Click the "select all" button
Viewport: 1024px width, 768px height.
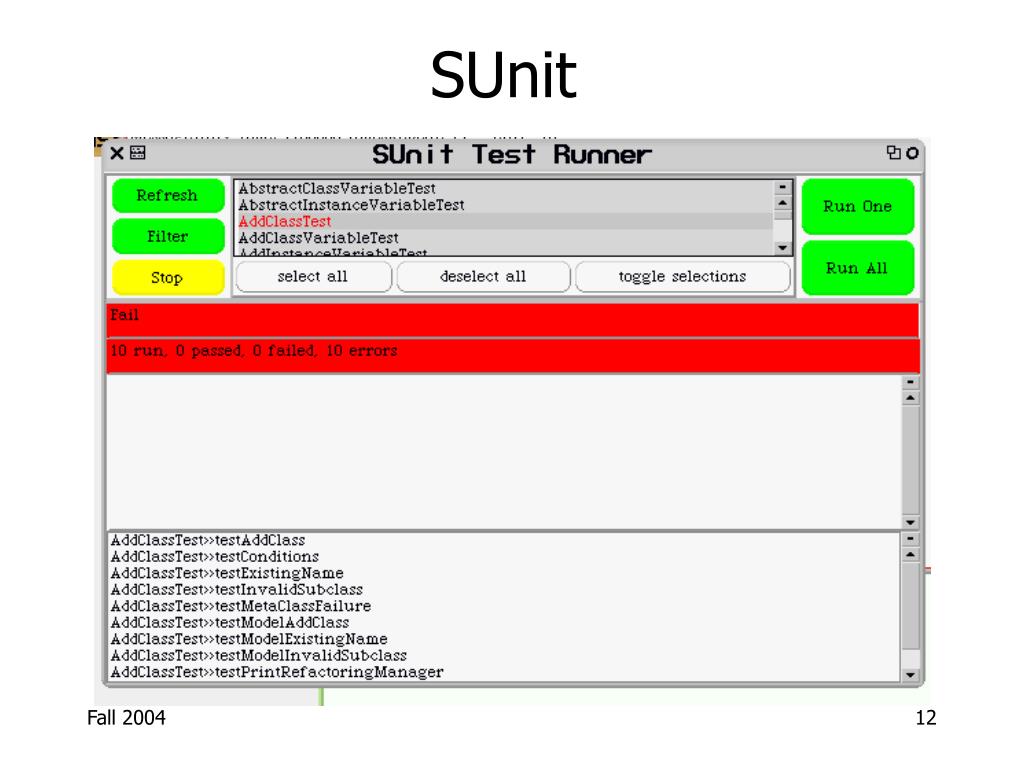[313, 276]
